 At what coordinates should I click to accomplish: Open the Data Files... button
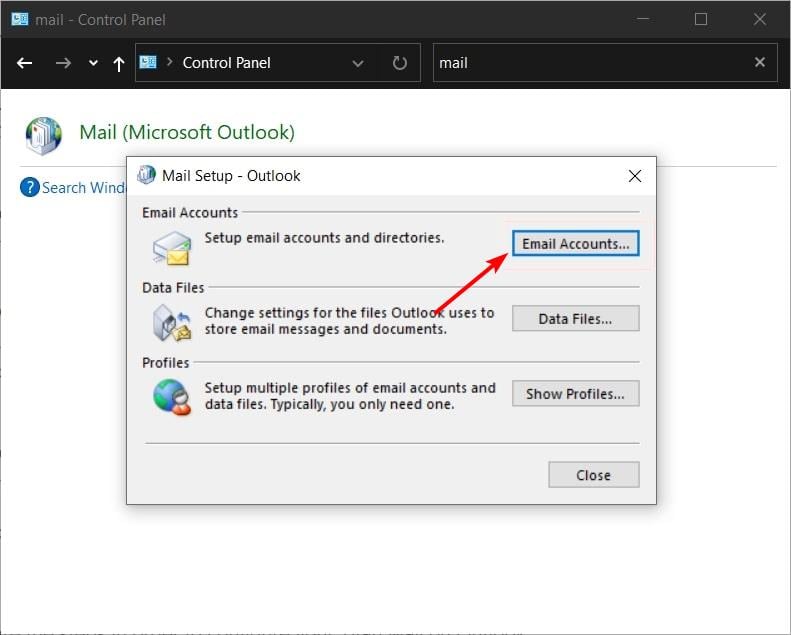(576, 319)
